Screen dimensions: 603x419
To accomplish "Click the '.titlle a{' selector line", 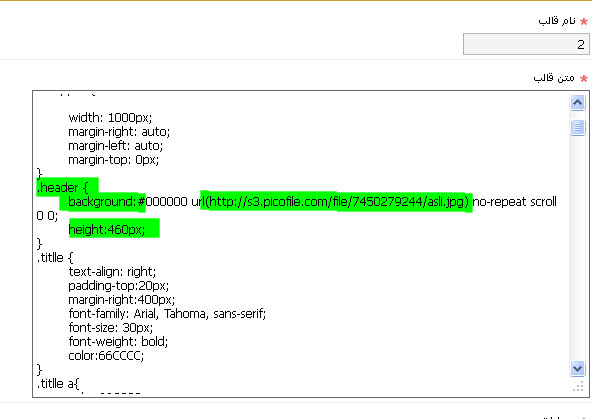I will tap(58, 384).
